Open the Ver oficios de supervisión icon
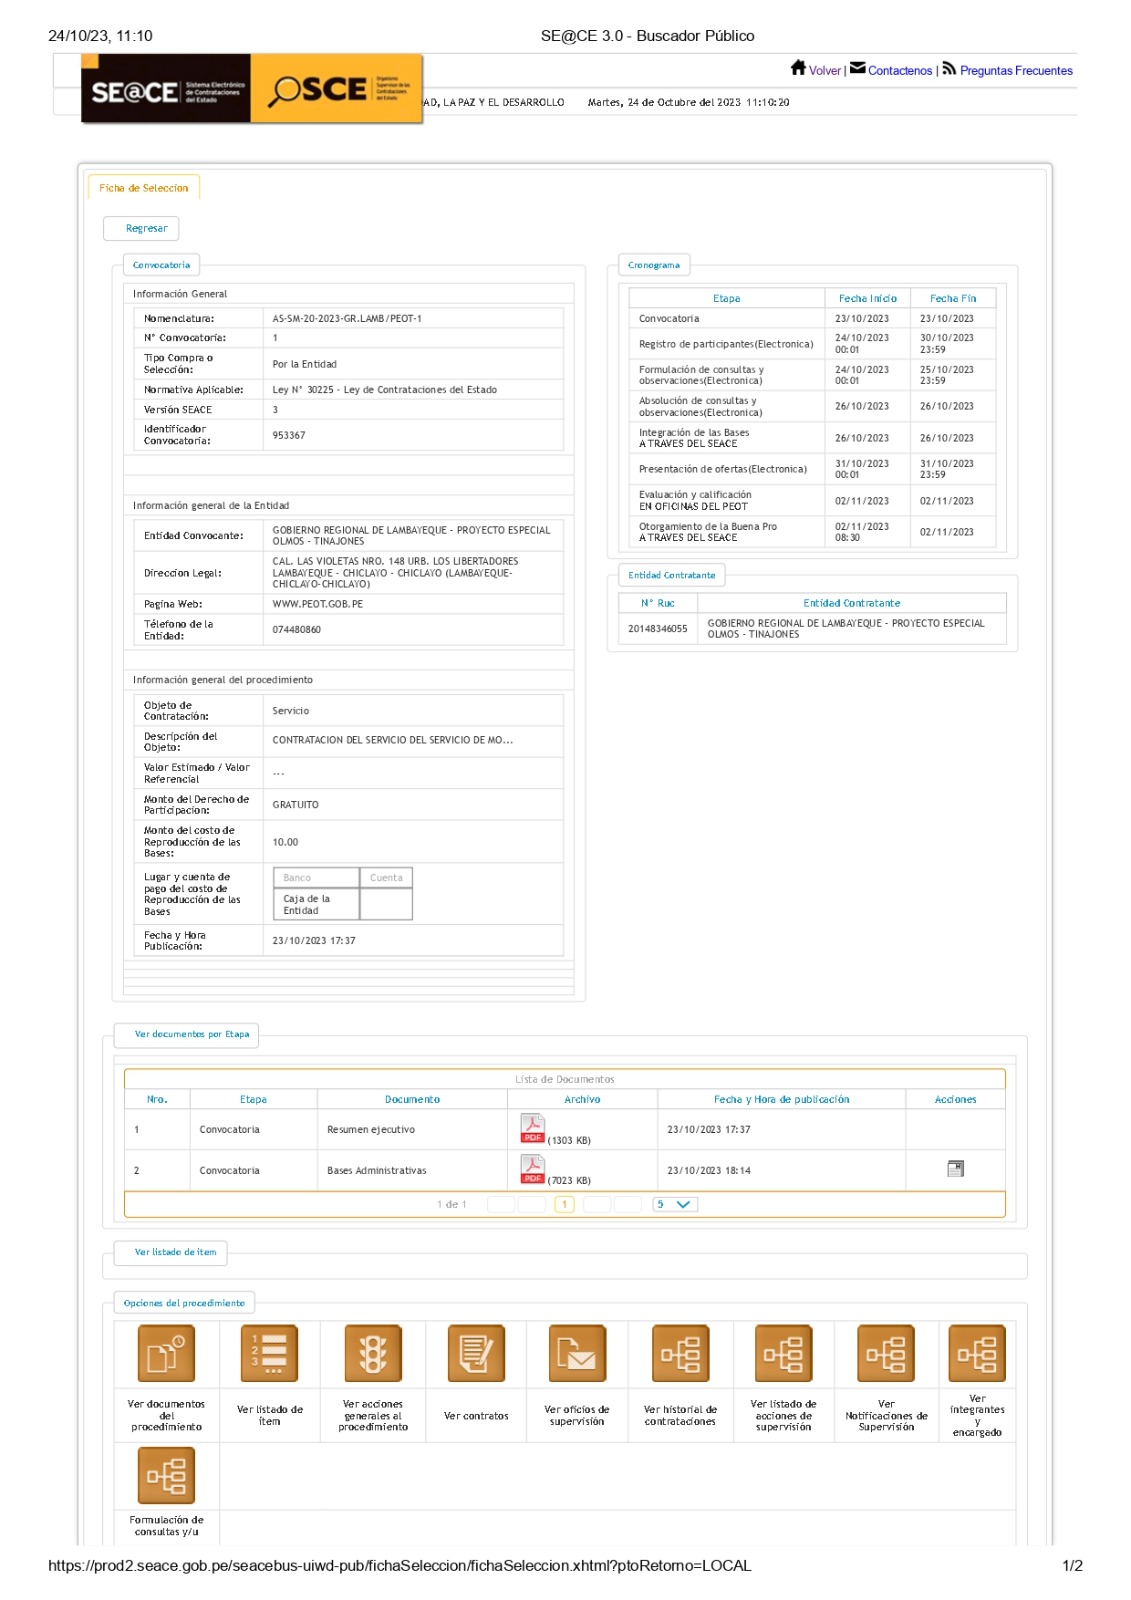 click(577, 1353)
